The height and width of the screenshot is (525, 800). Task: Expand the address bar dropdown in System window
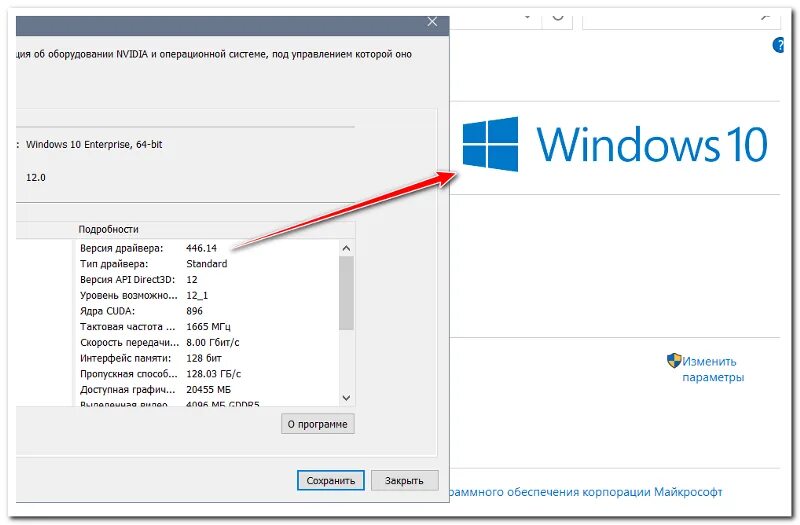tap(528, 17)
